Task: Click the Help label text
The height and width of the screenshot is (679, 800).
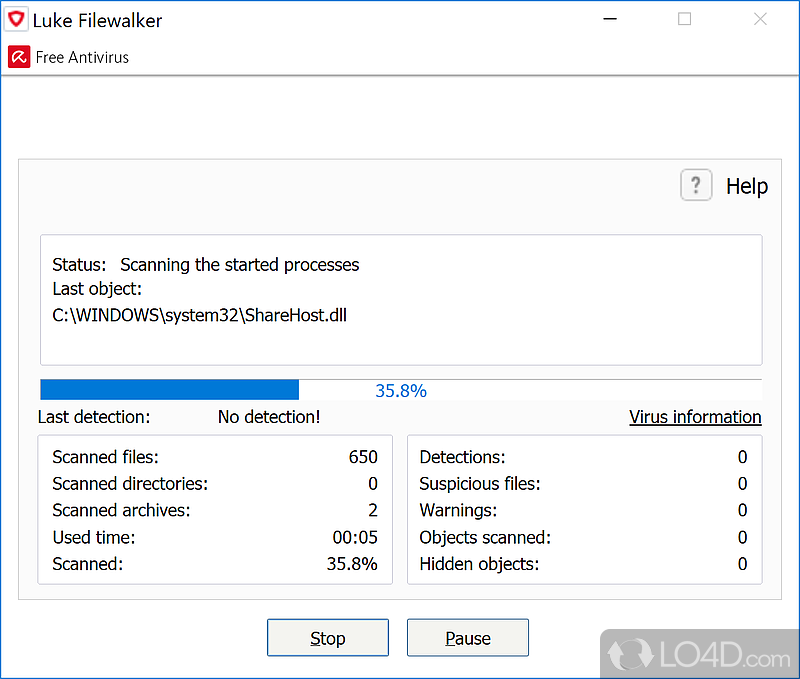Action: [x=747, y=186]
